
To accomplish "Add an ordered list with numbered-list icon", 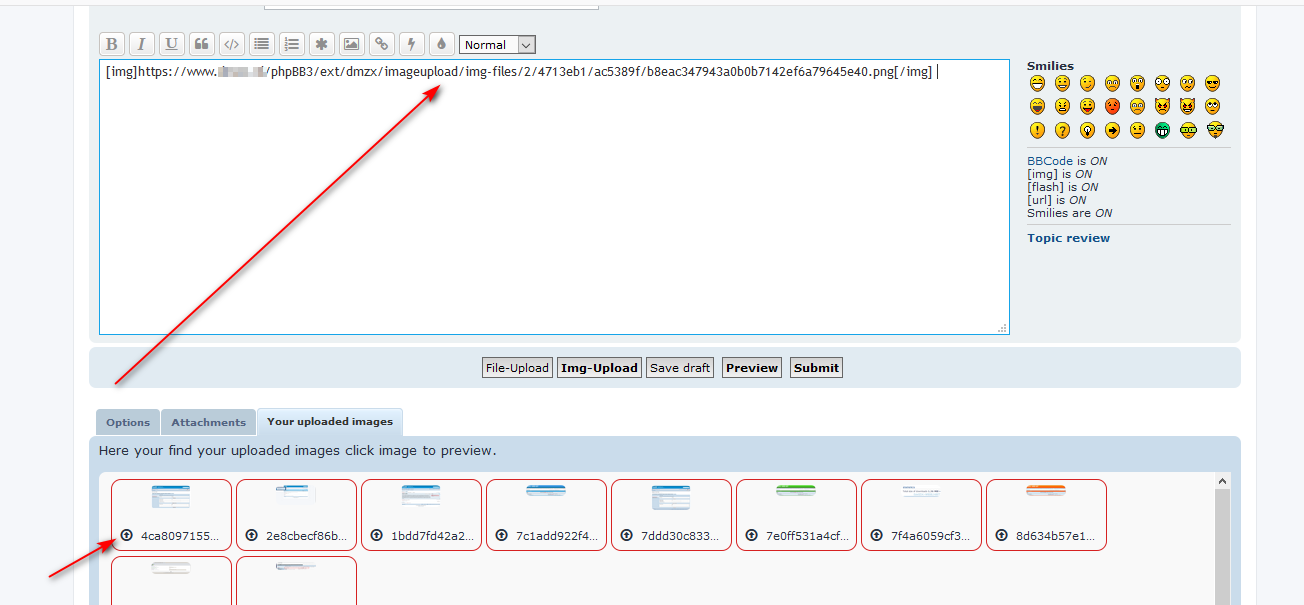I will tap(291, 44).
